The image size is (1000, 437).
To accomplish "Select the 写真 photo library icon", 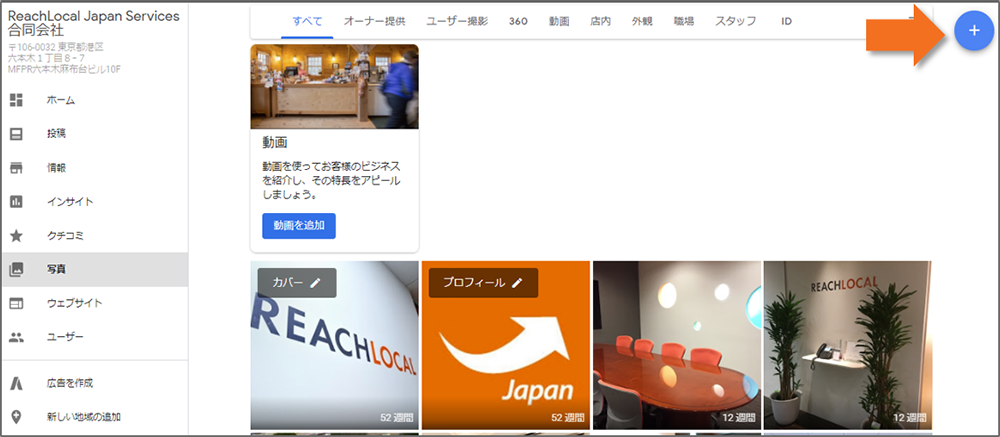I will tap(17, 269).
